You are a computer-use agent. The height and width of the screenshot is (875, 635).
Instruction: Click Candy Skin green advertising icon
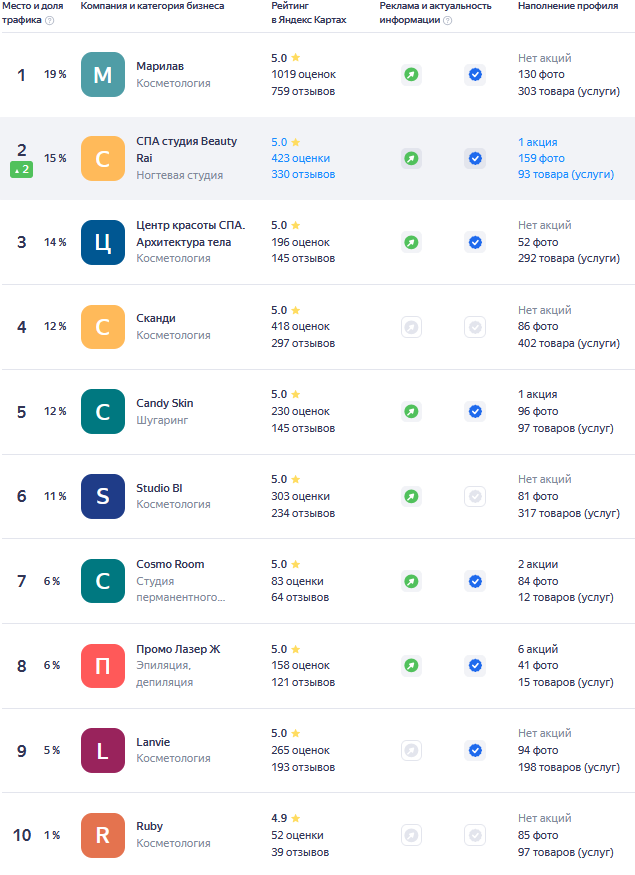tap(411, 411)
